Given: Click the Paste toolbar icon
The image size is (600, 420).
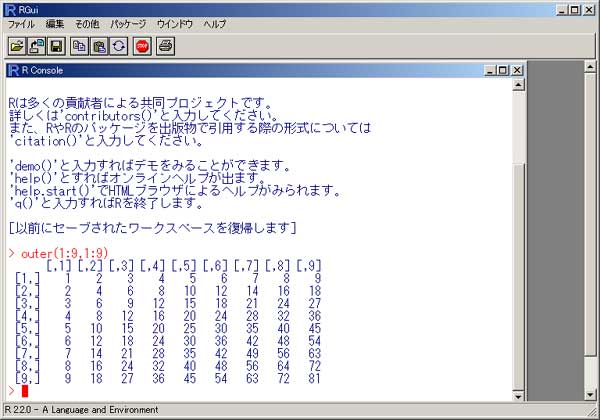Looking at the screenshot, I should pyautogui.click(x=99, y=46).
